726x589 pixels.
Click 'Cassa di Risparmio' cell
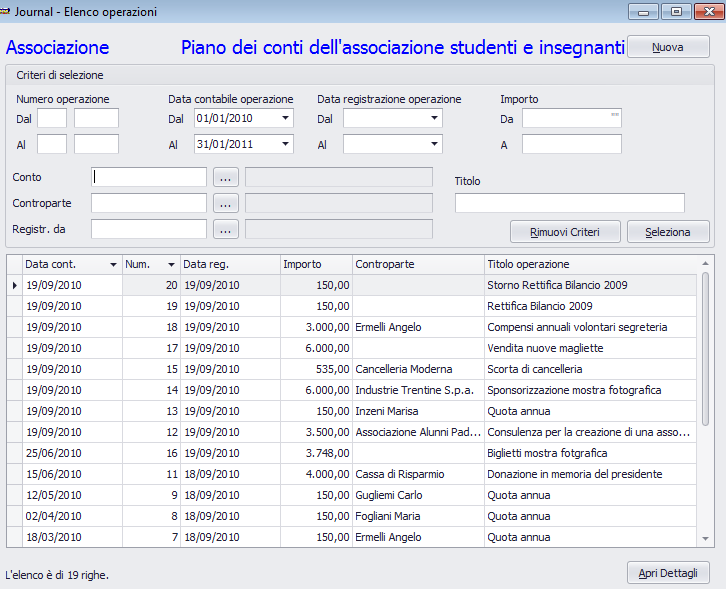[x=419, y=474]
